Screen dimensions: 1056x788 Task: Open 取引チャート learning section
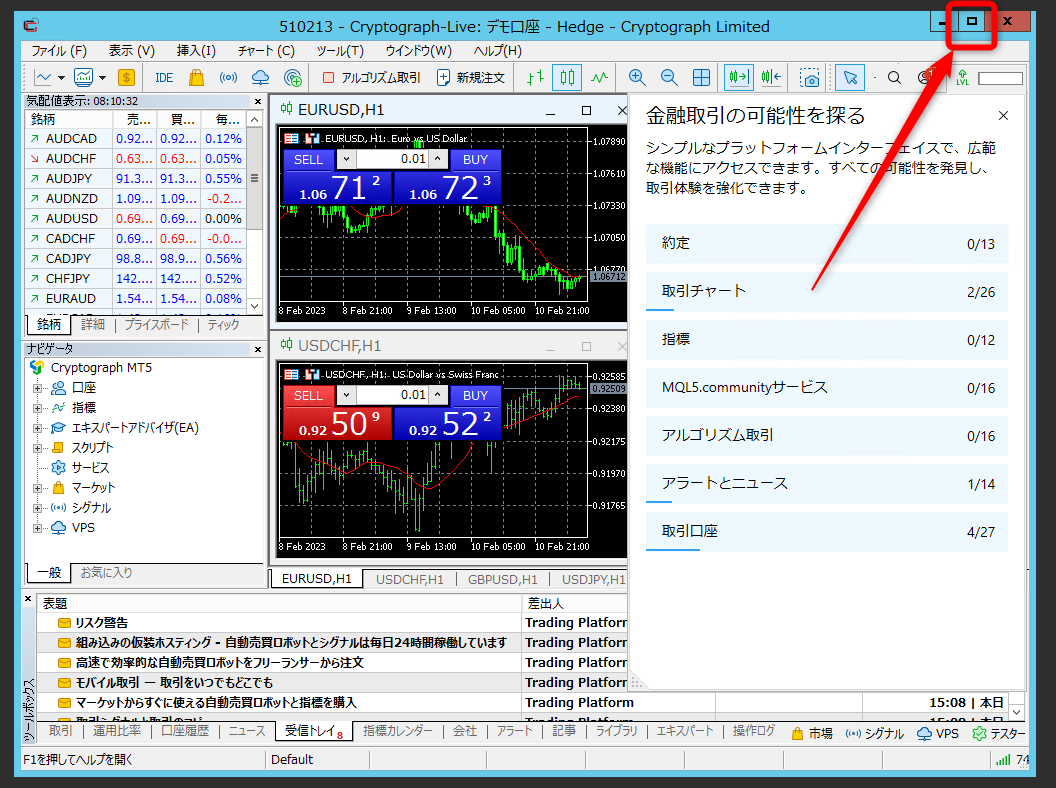tap(827, 292)
